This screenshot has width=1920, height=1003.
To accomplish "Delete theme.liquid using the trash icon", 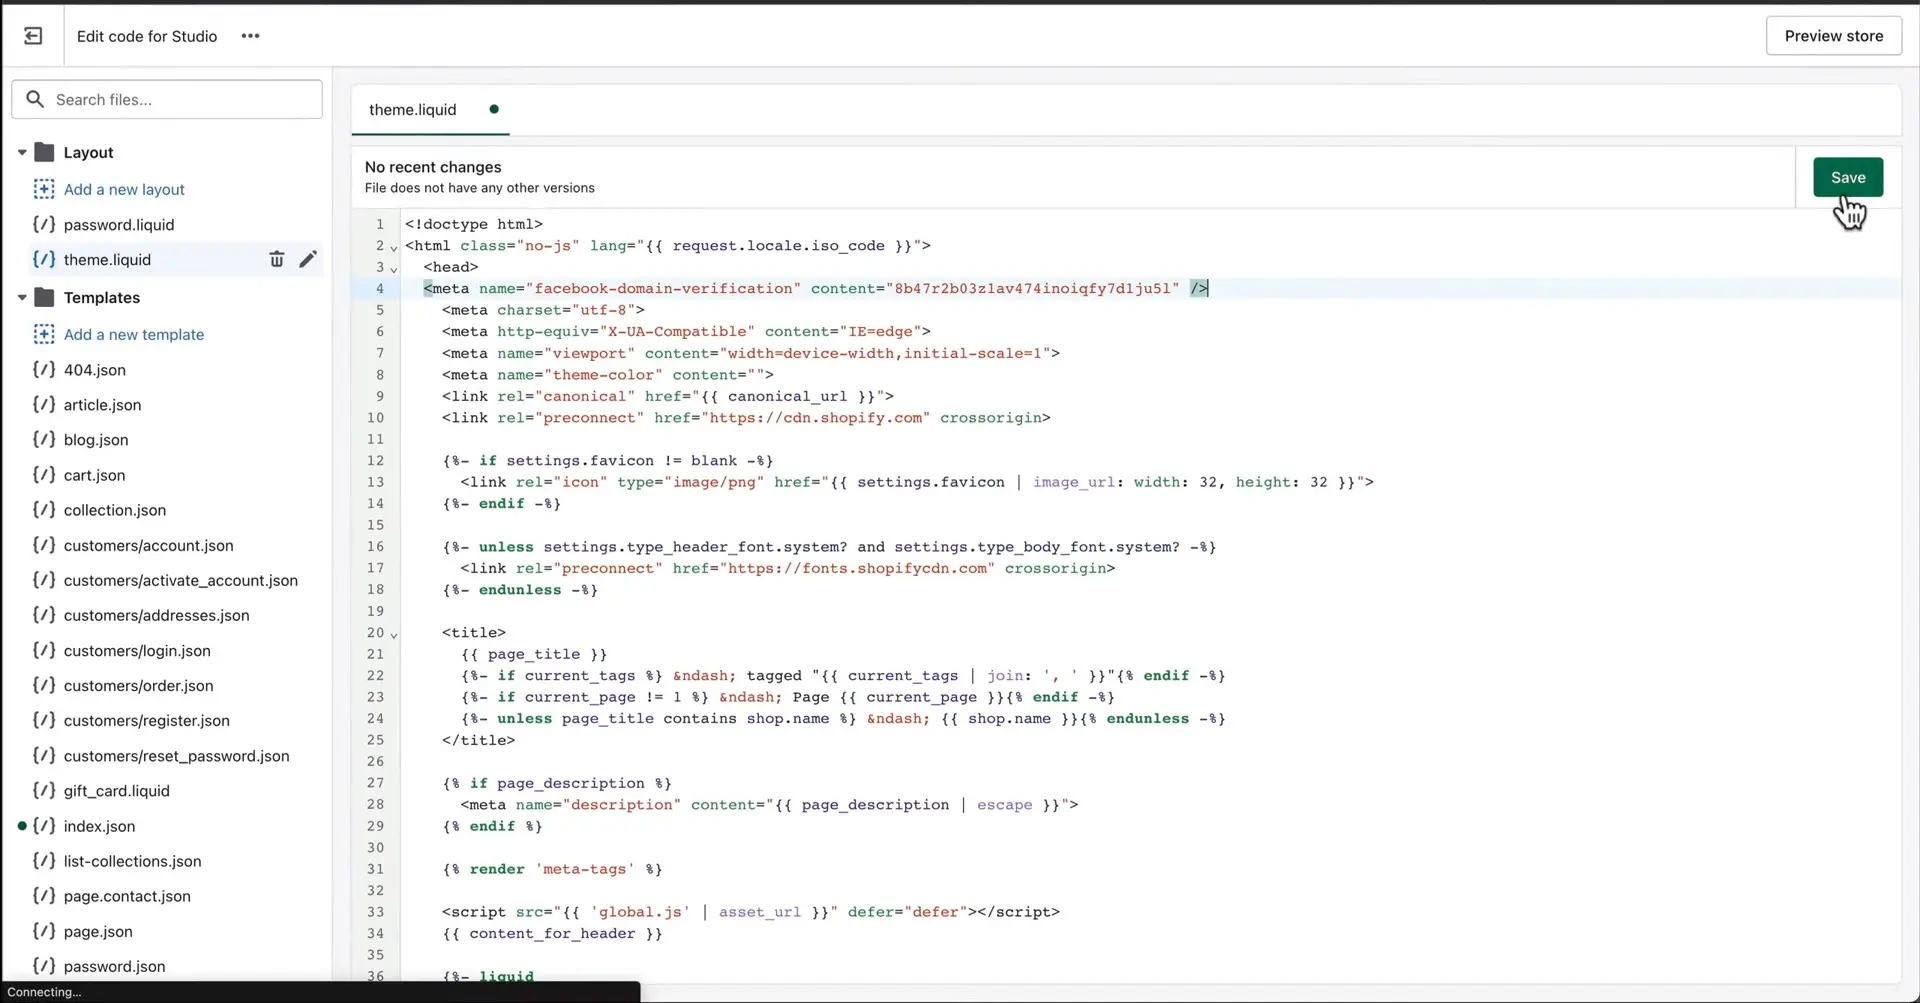I will tap(276, 260).
